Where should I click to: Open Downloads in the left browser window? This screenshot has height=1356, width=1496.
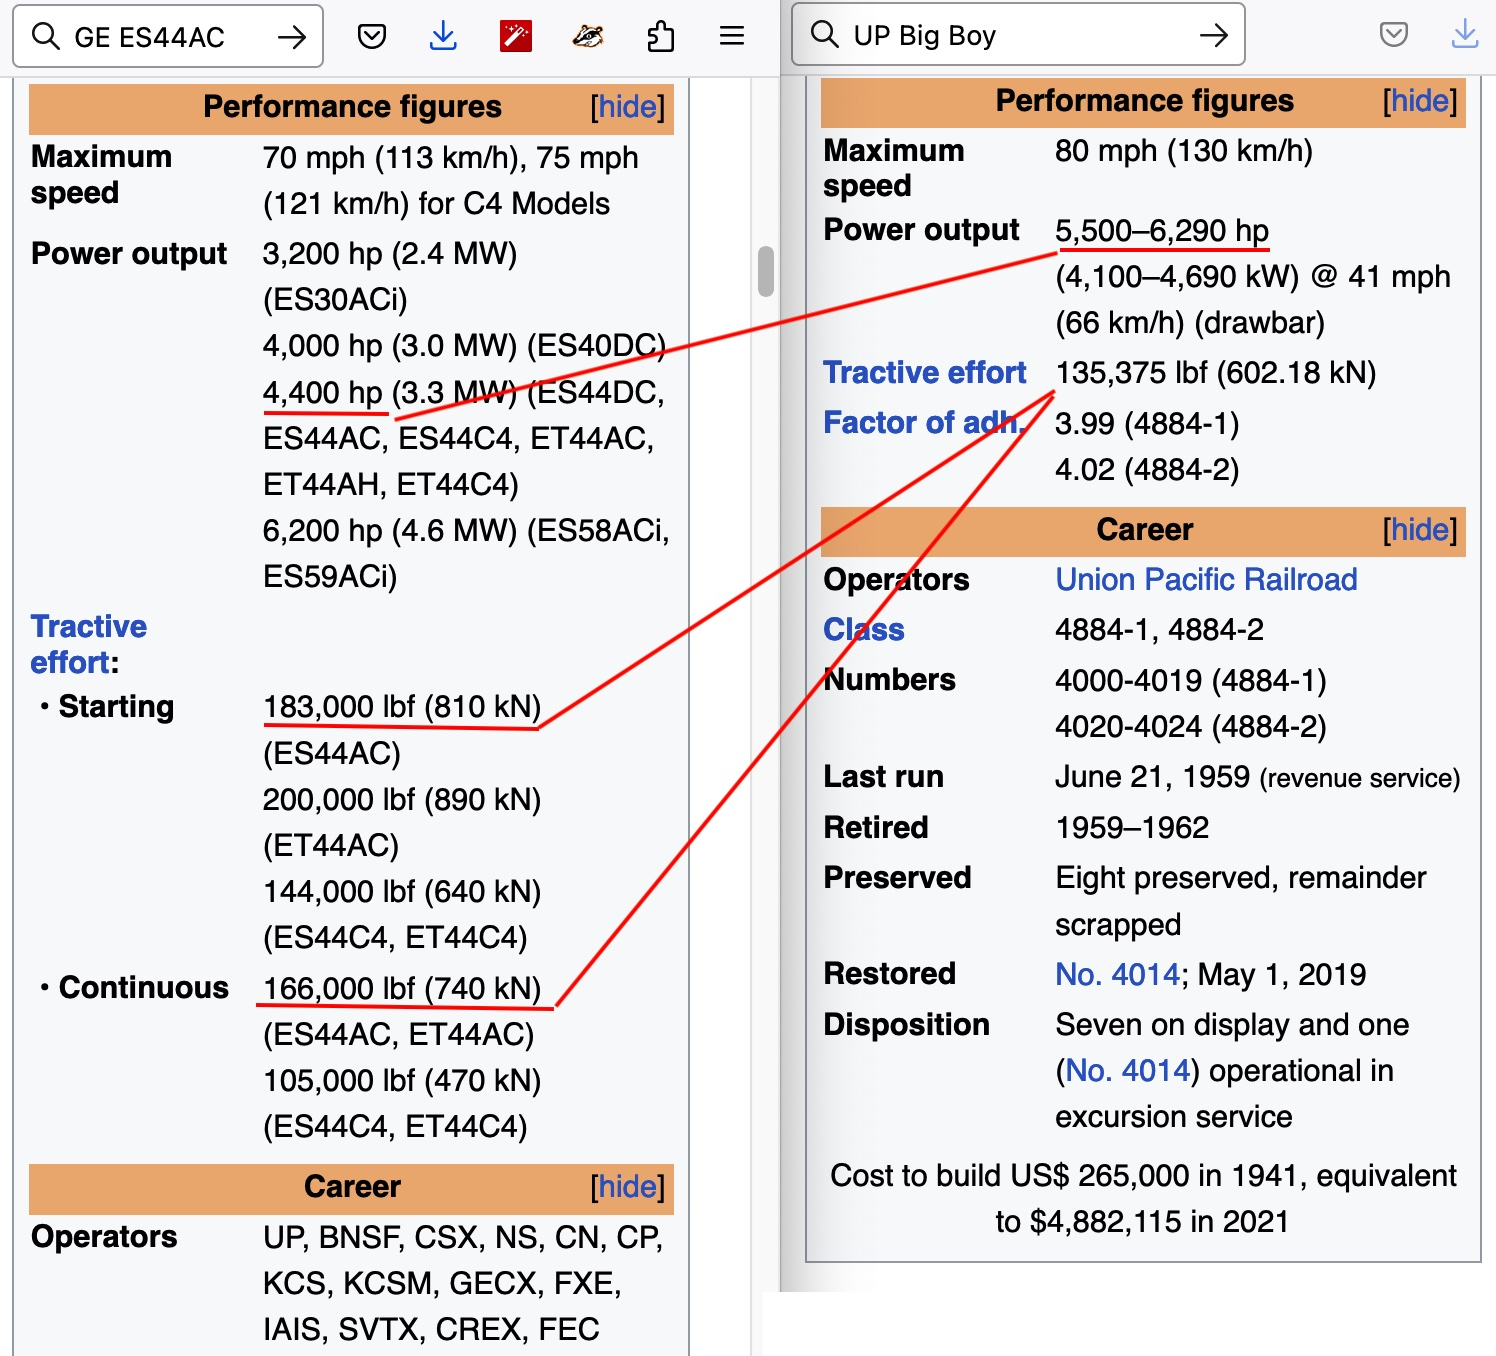(443, 37)
